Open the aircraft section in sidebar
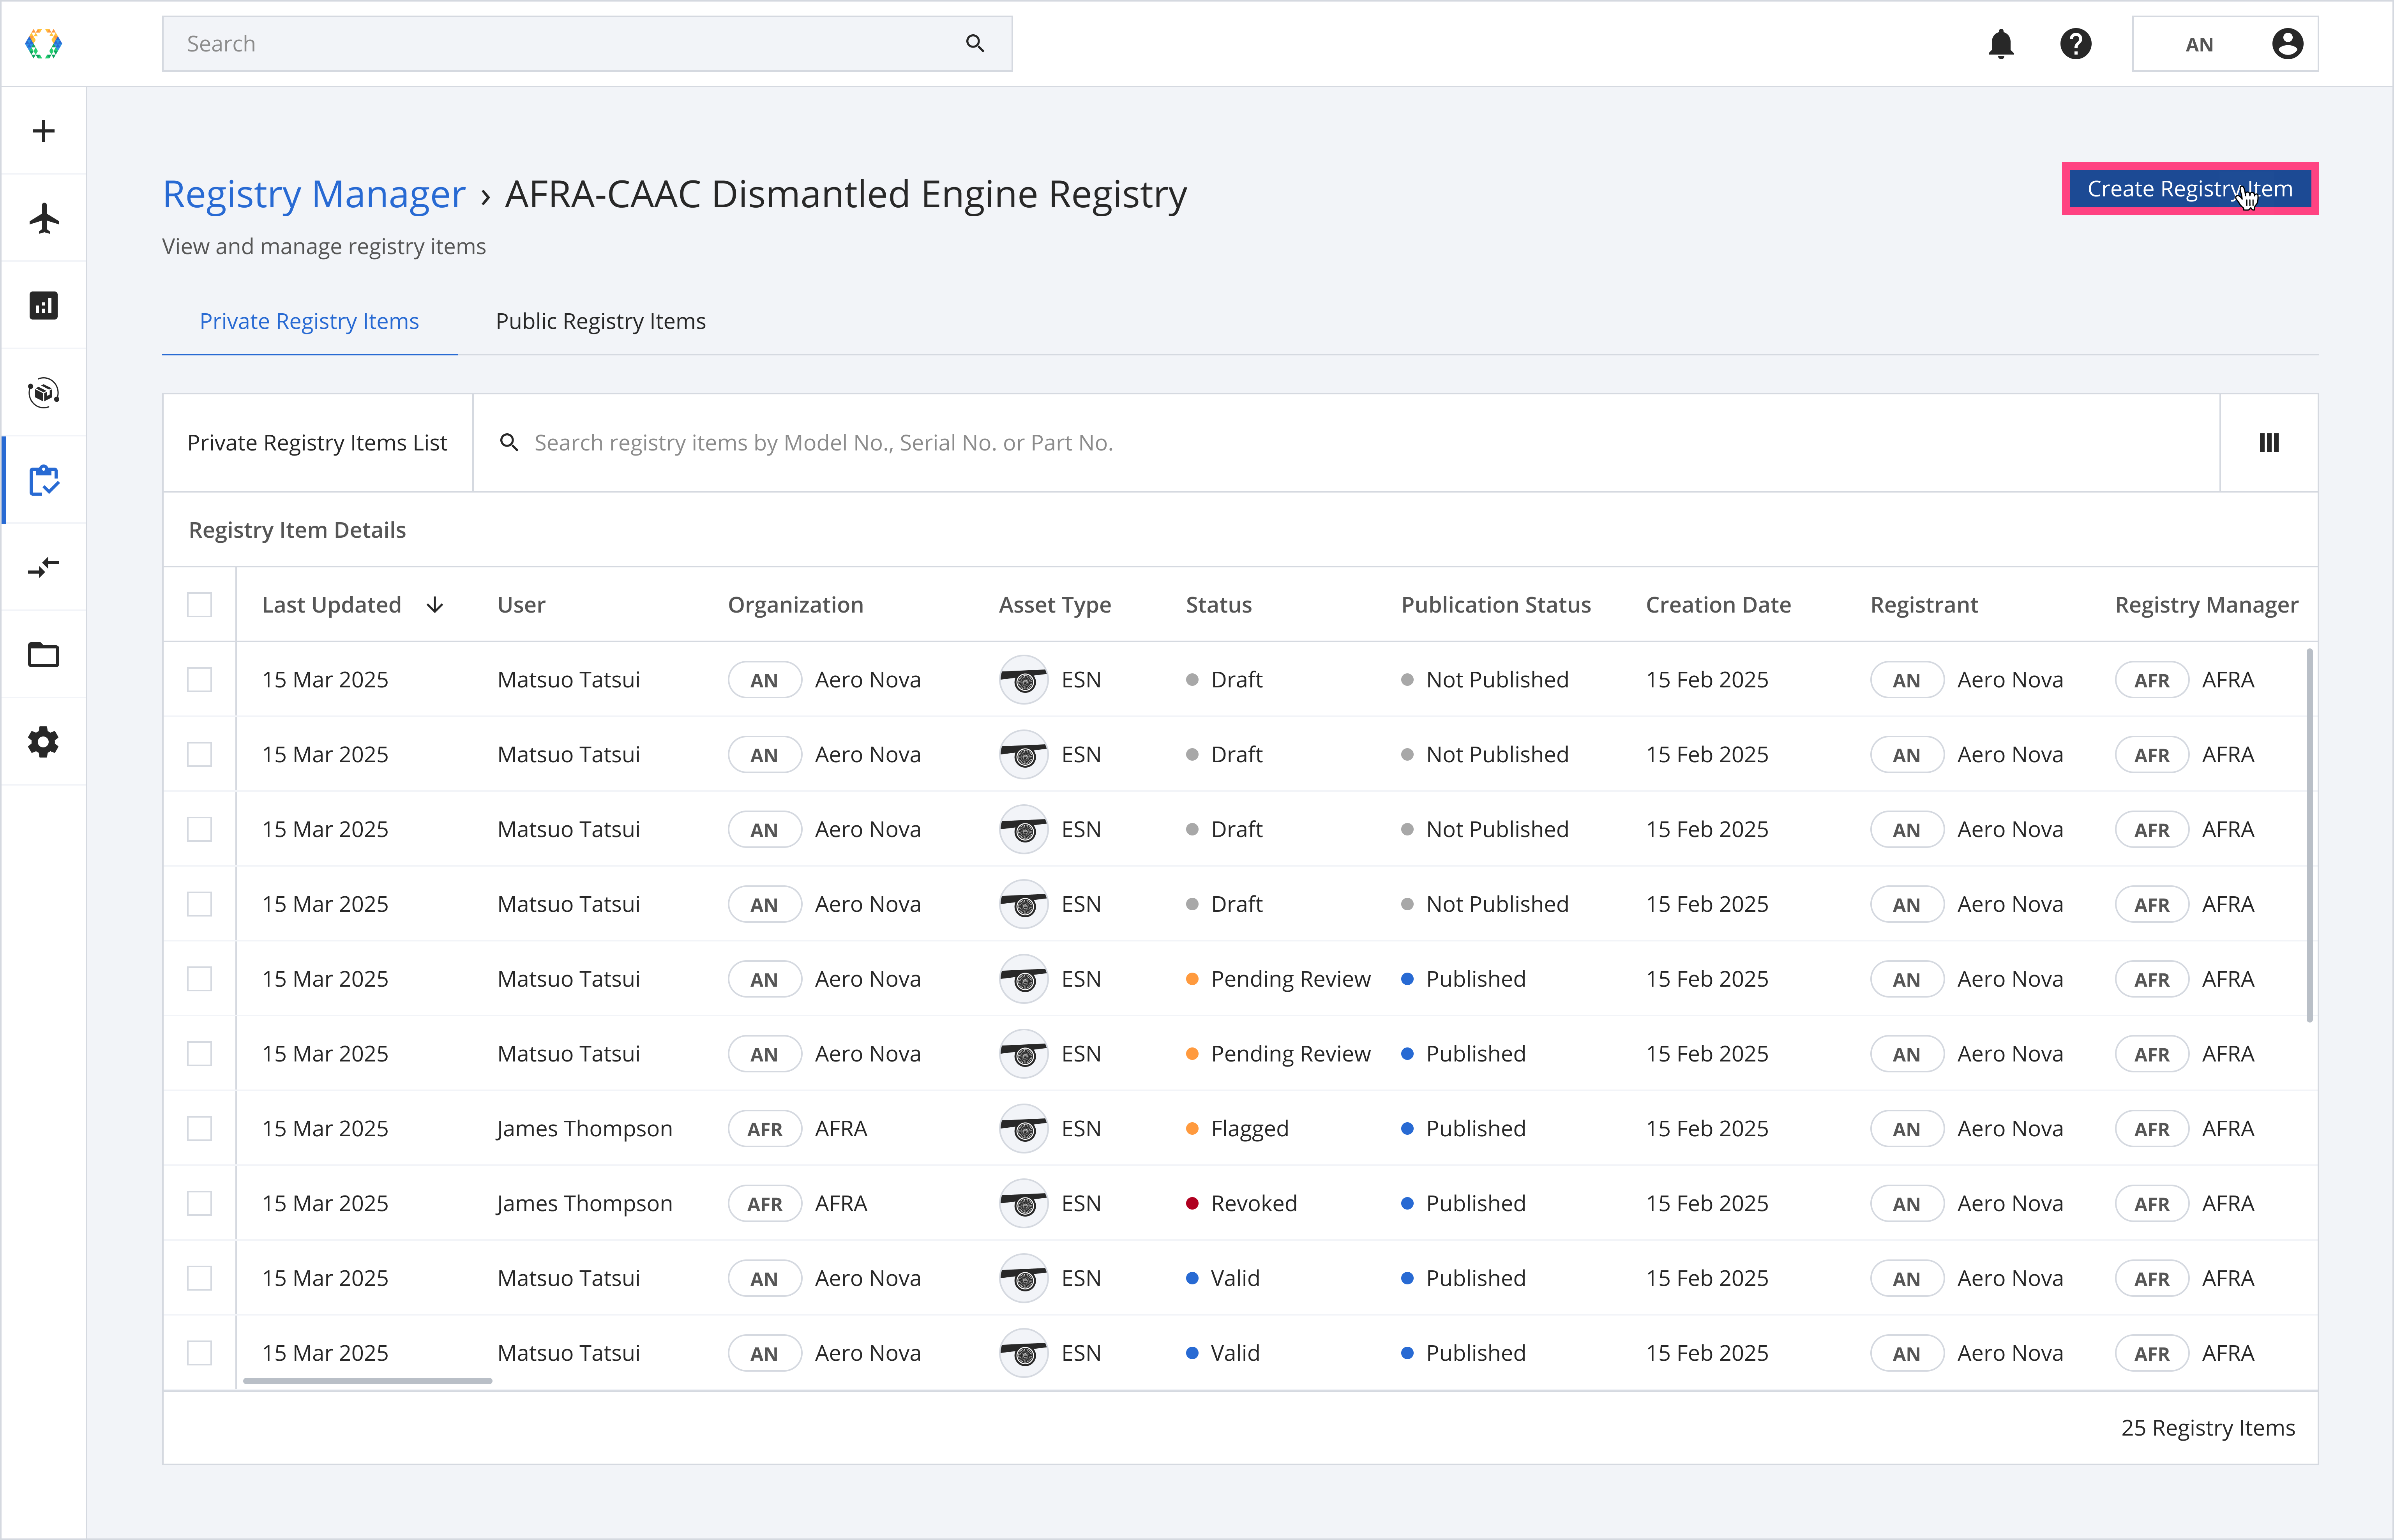 coord(43,218)
